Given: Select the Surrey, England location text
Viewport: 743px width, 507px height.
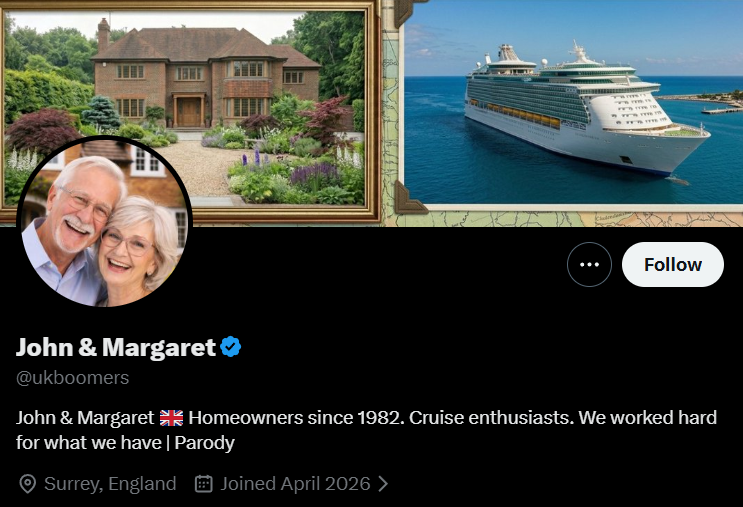Looking at the screenshot, I should pyautogui.click(x=110, y=484).
